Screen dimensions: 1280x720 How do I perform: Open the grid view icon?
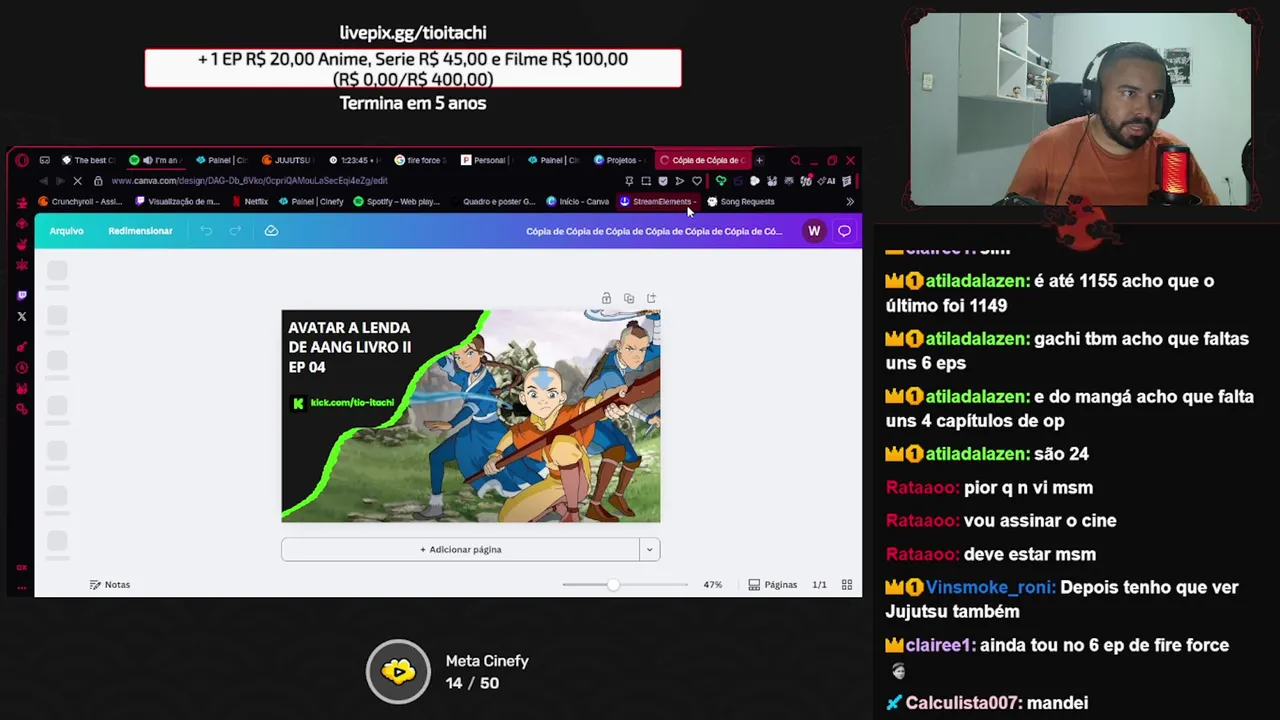847,584
